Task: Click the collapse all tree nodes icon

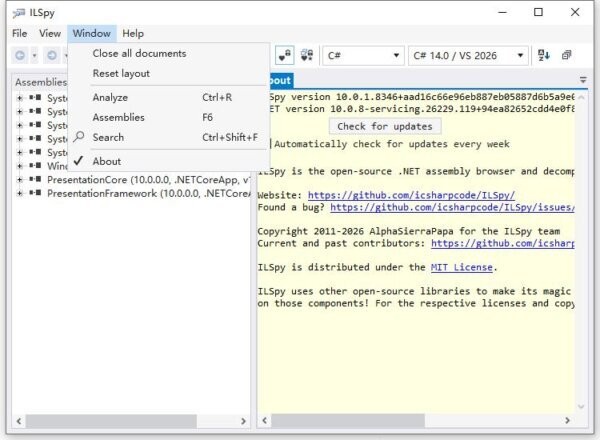Action: click(567, 55)
